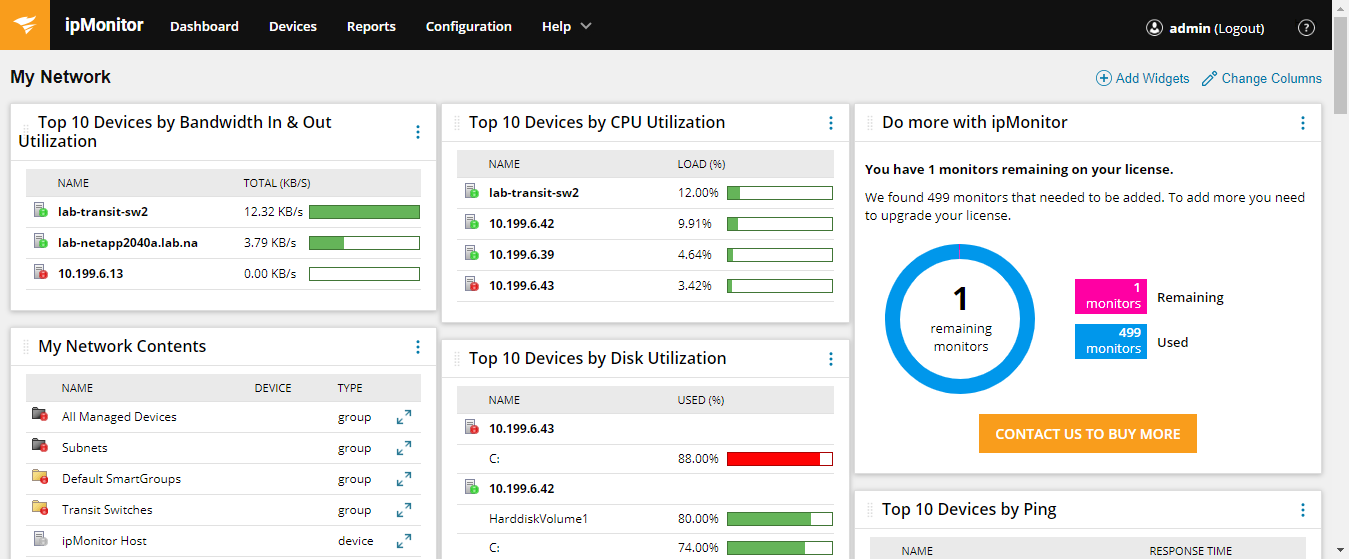Click the folder icon for Transit Switches
This screenshot has width=1349, height=559.
coord(40,509)
